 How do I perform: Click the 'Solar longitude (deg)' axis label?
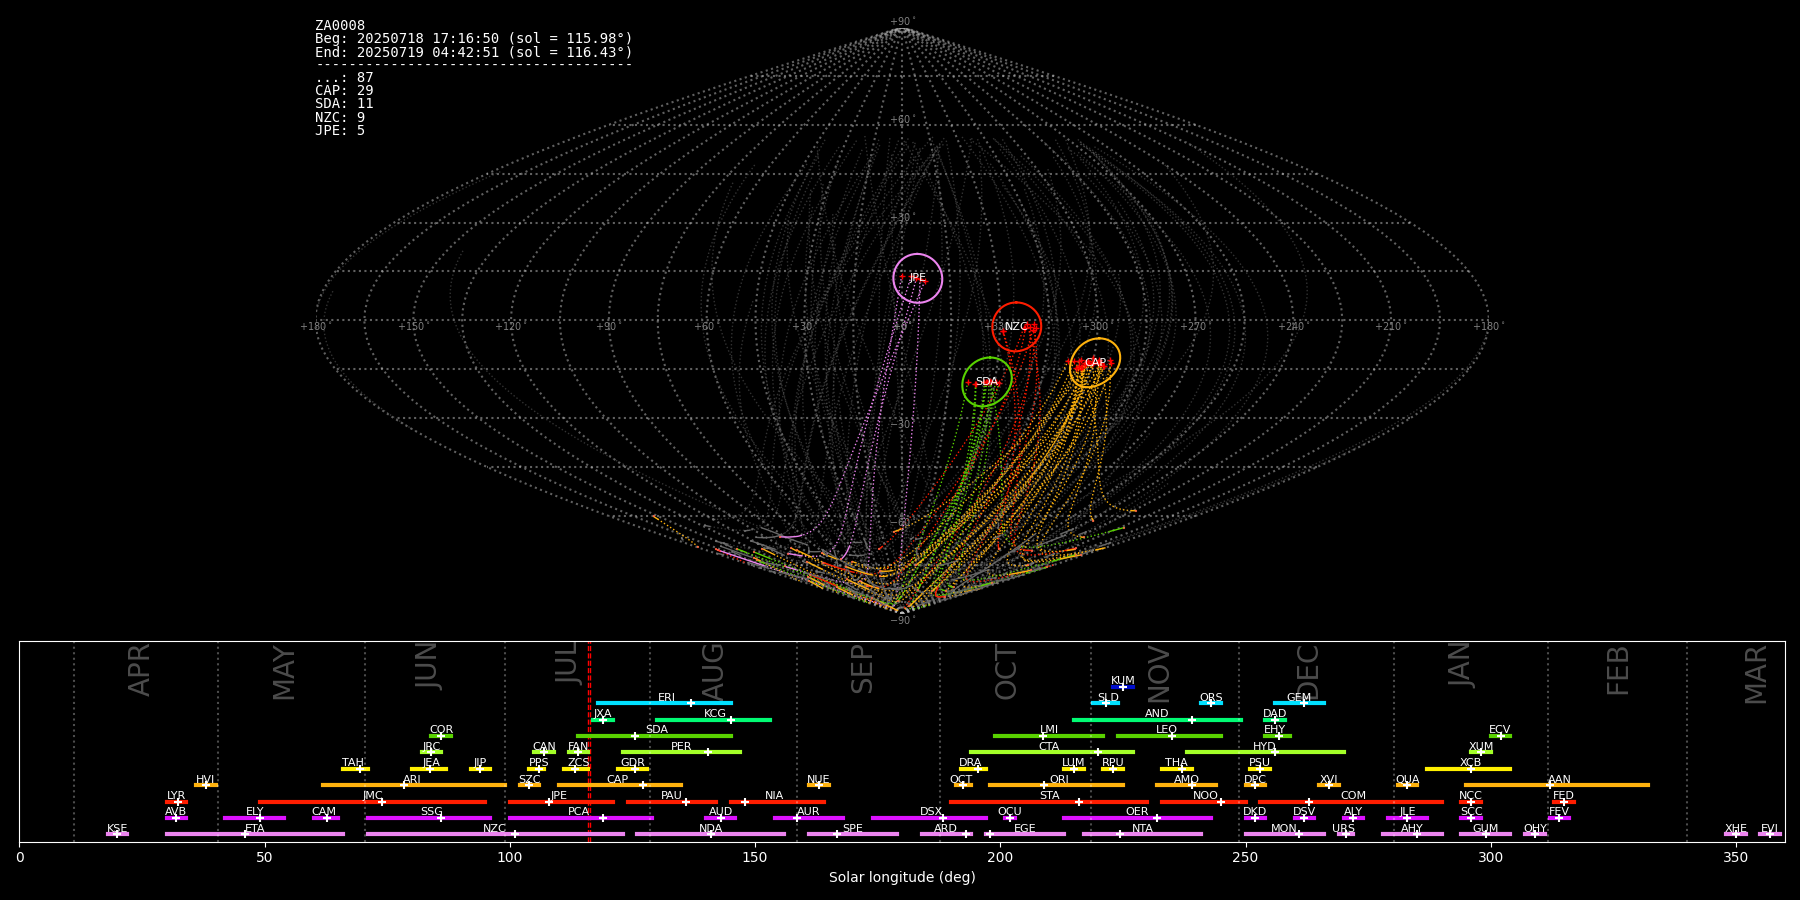coord(902,878)
